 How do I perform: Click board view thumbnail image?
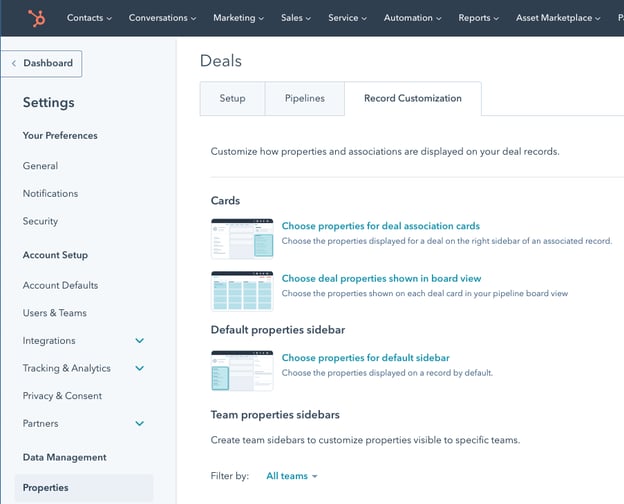241,290
